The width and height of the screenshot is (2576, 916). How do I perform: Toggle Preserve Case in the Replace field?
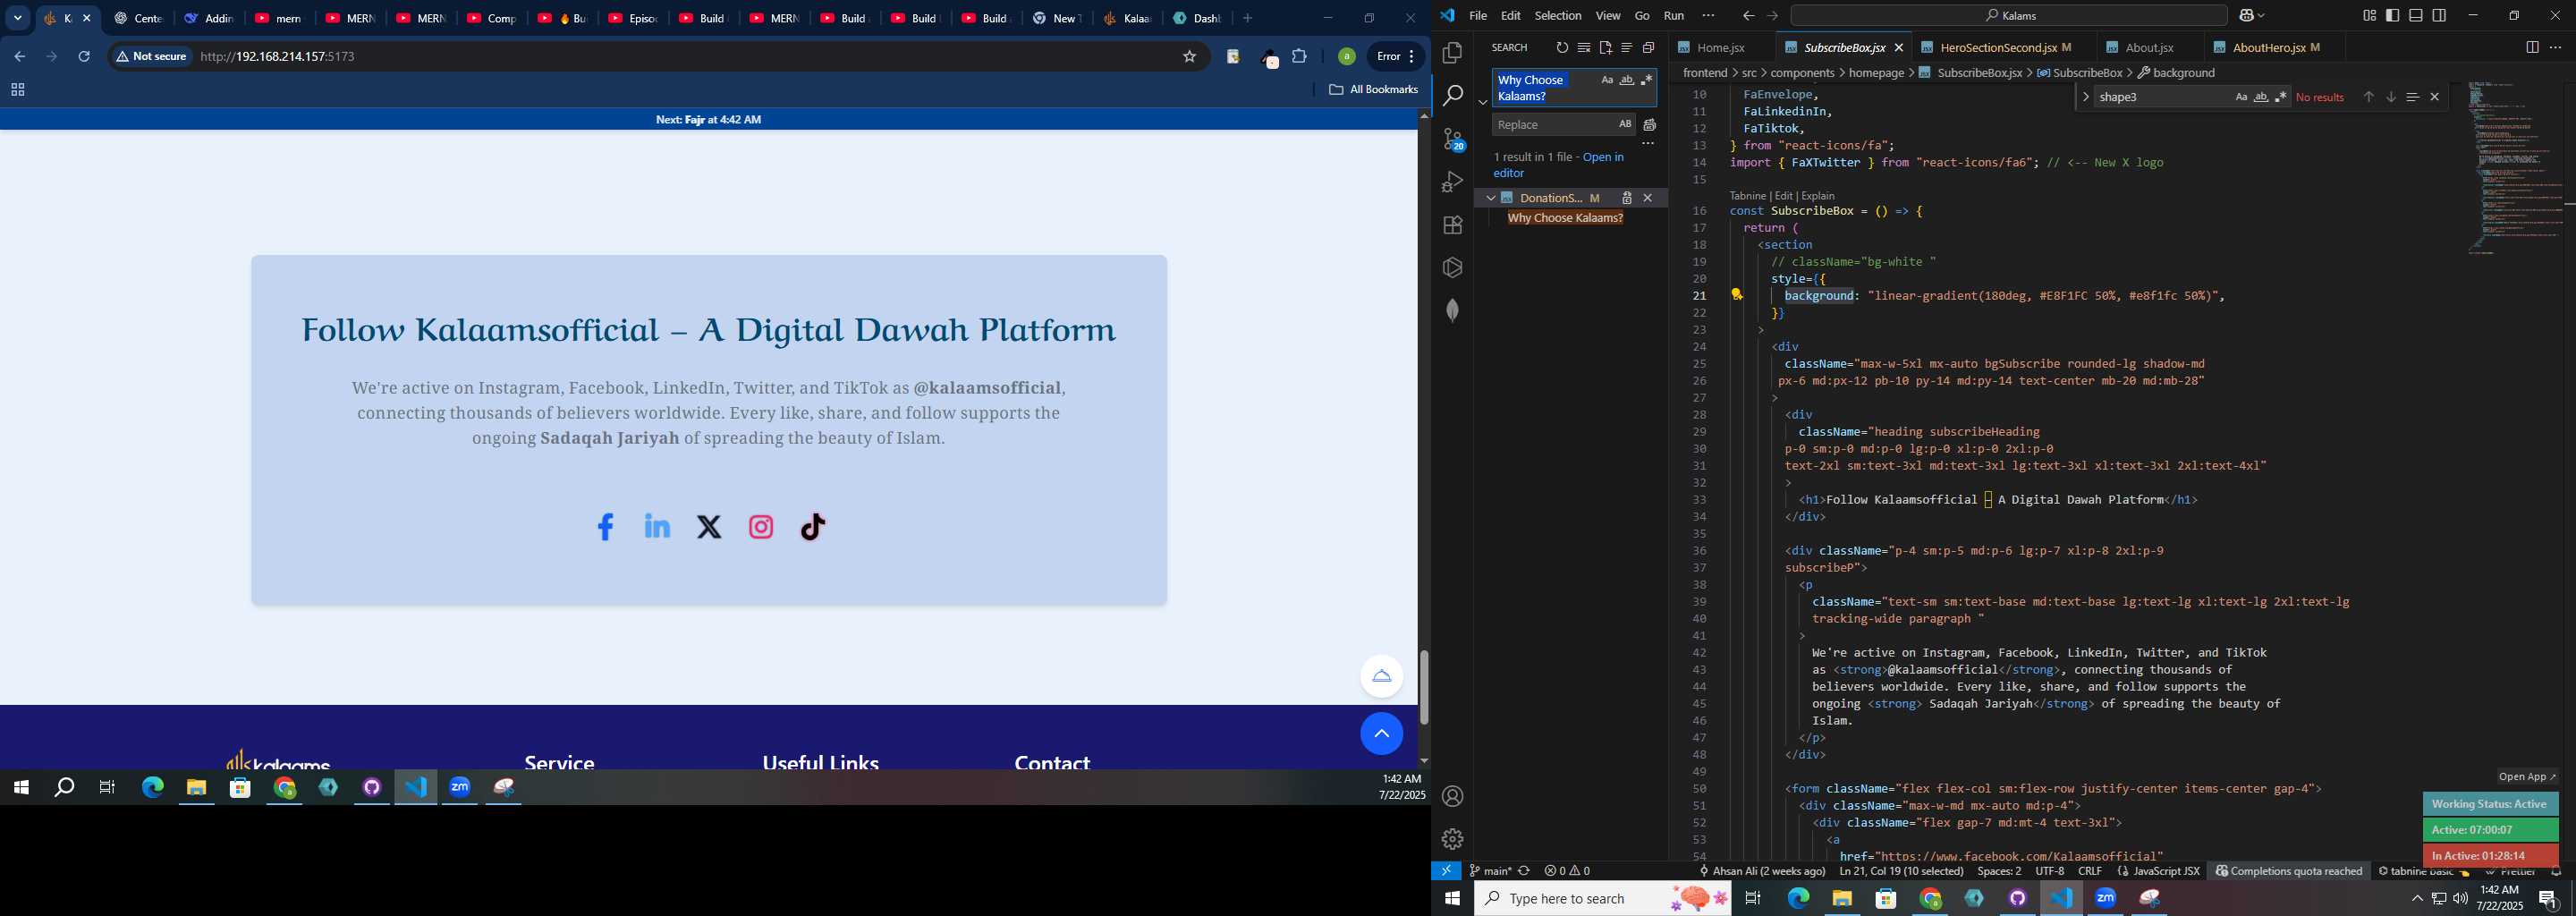coord(1625,125)
